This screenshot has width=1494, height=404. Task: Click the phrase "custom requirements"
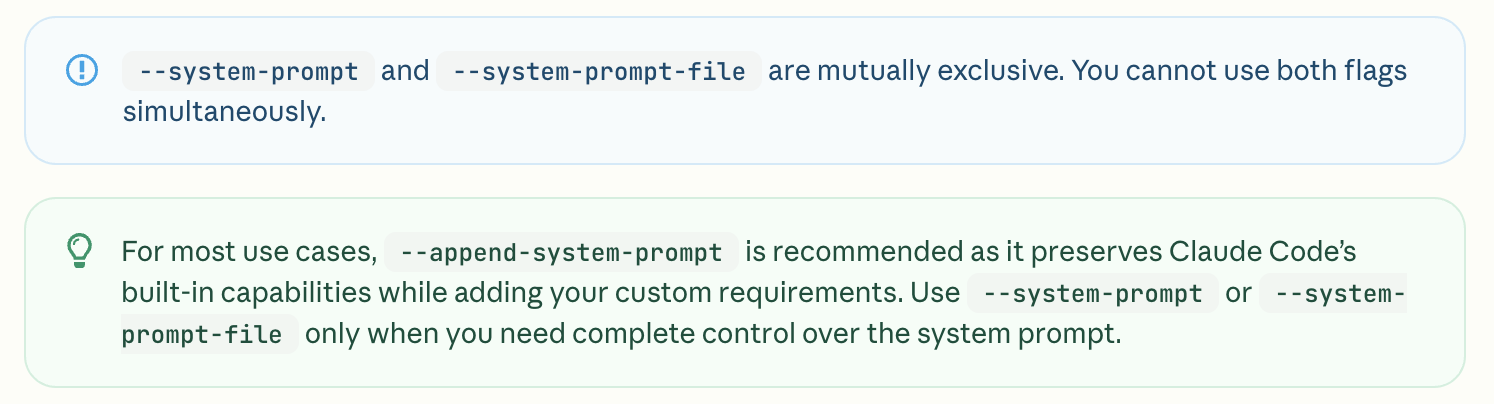click(810, 293)
